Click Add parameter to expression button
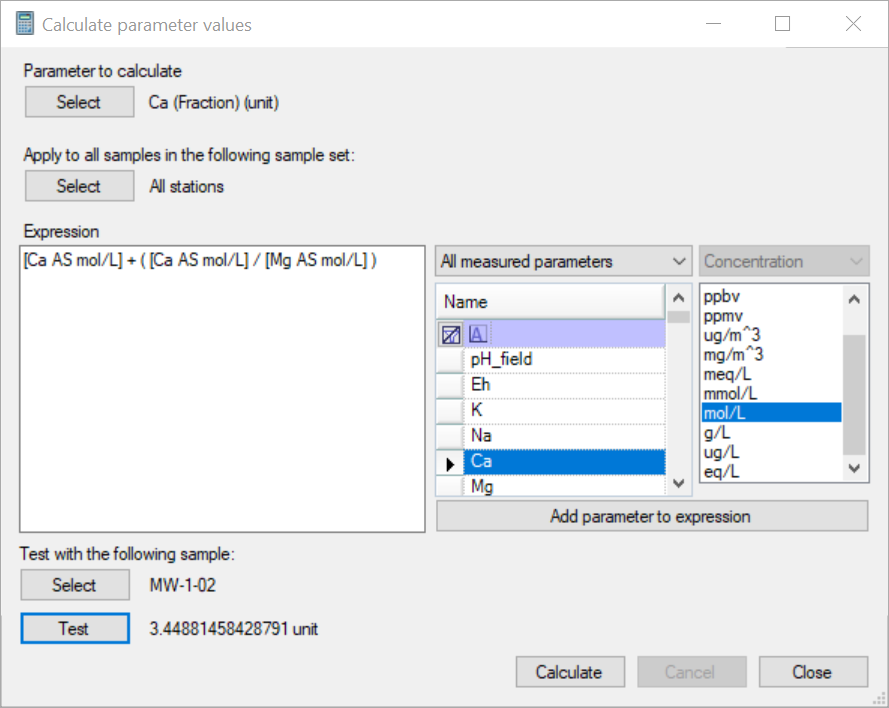Screen dimensions: 889x708 pos(652,516)
